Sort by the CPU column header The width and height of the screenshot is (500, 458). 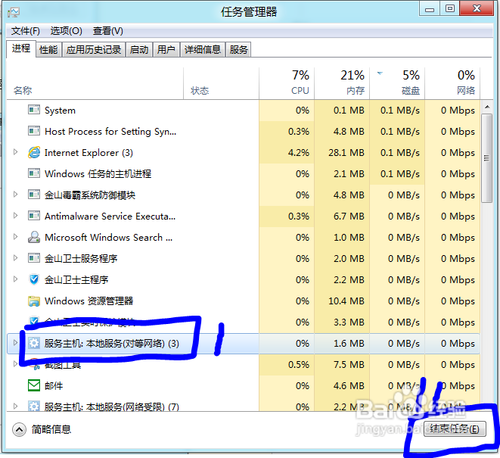click(287, 83)
